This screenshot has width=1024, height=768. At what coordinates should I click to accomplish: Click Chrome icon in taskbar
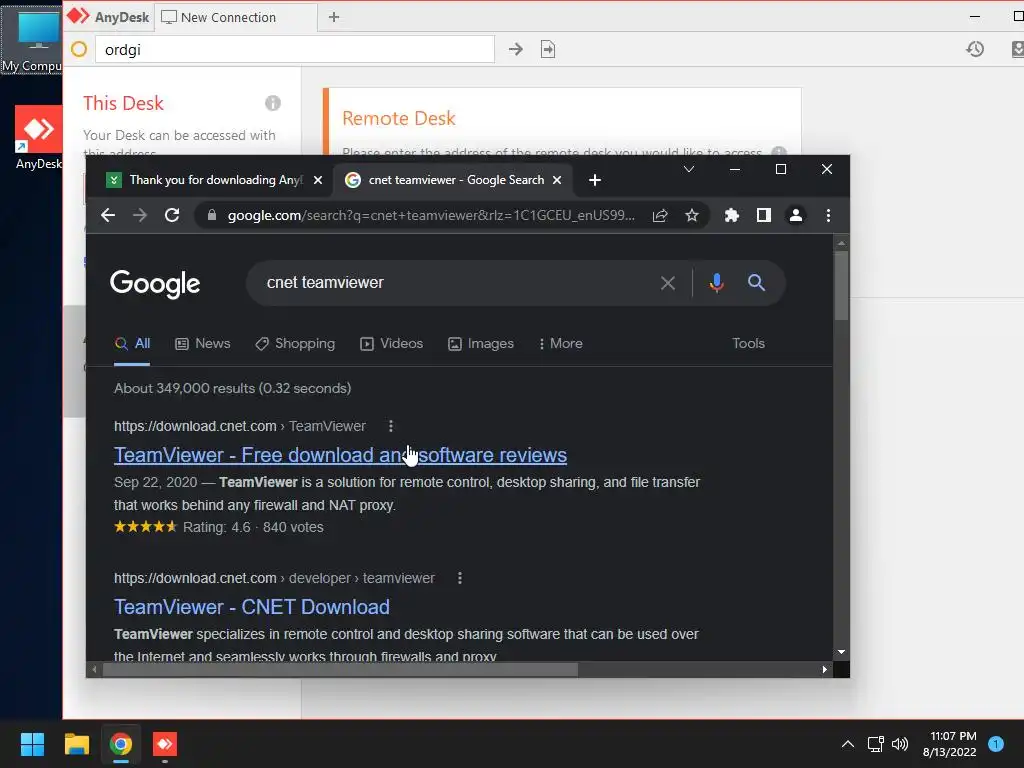click(x=121, y=744)
